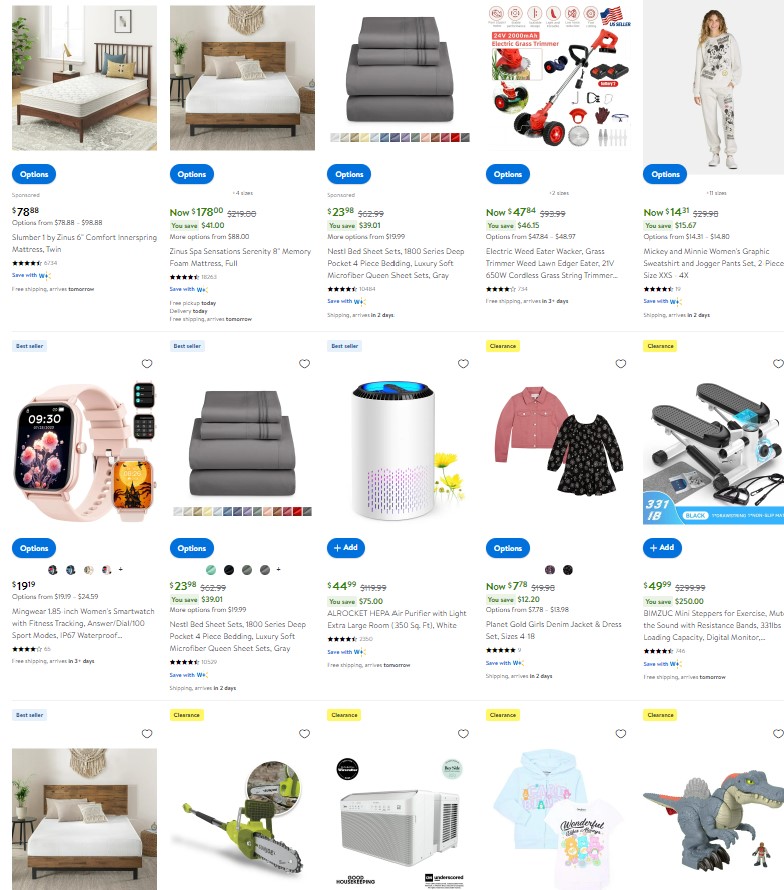Pick black swatch for Planet Gold jacket set
Image resolution: width=784 pixels, height=890 pixels.
point(568,570)
